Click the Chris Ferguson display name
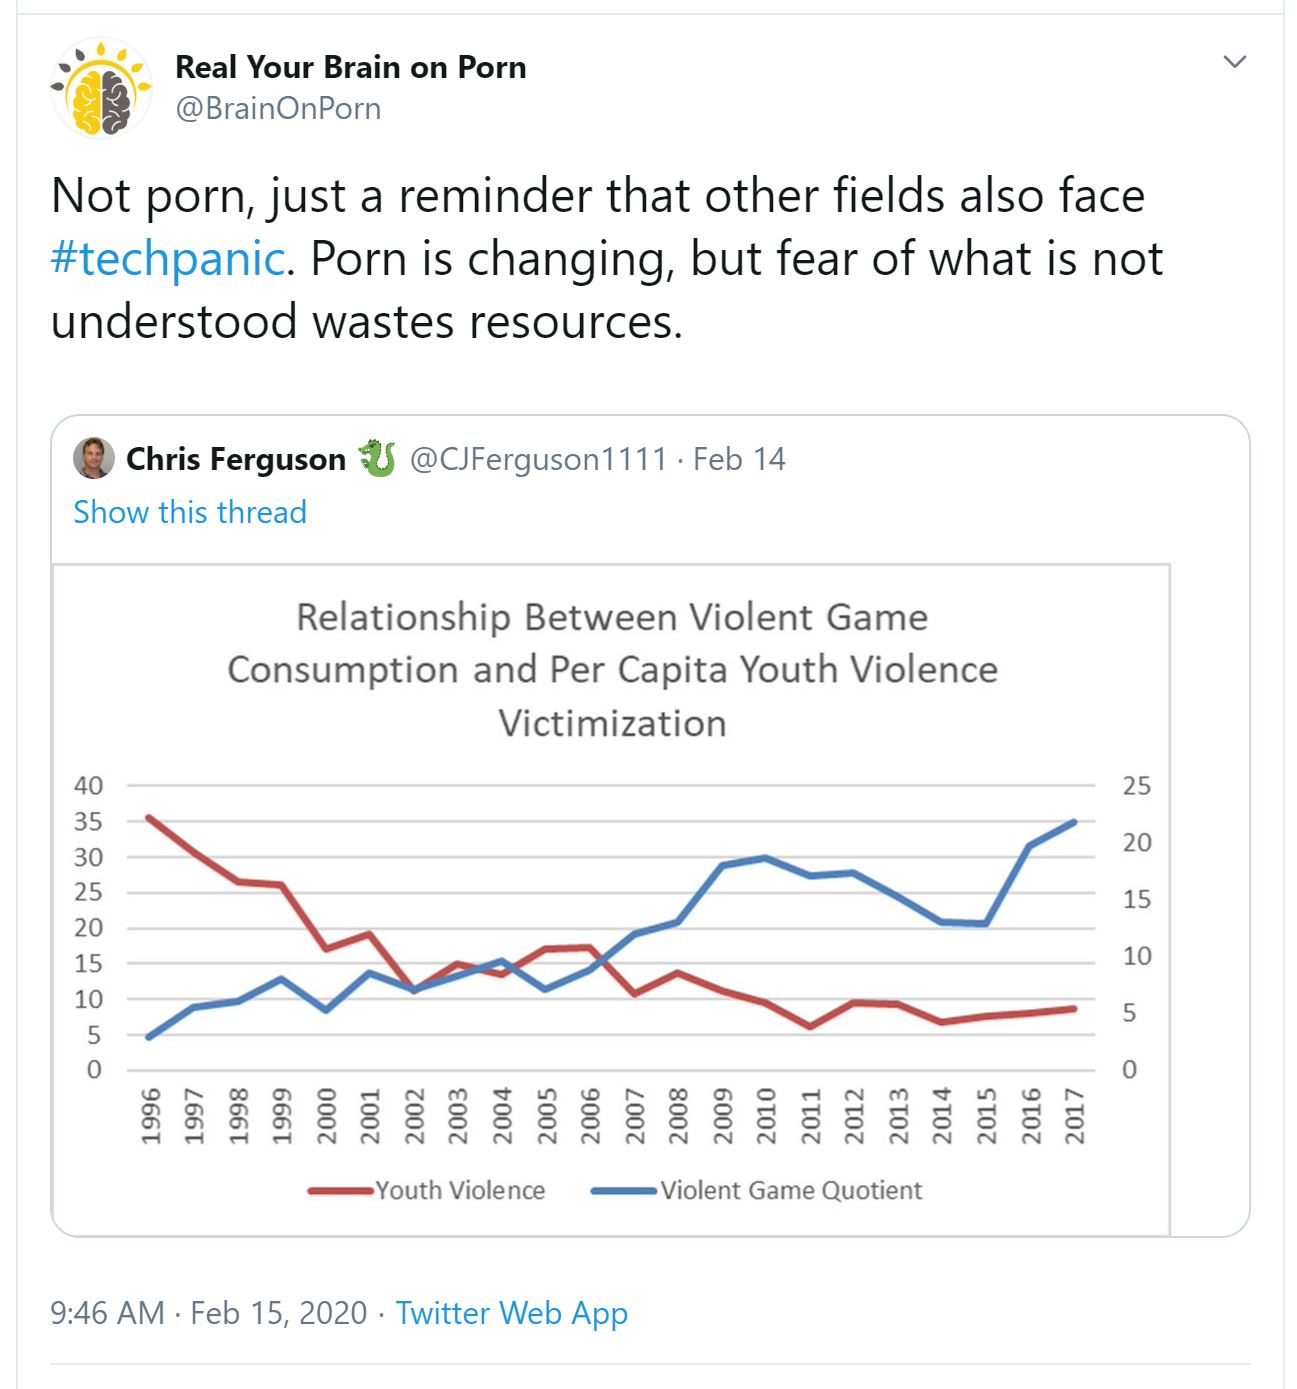1297x1389 pixels. [x=236, y=459]
